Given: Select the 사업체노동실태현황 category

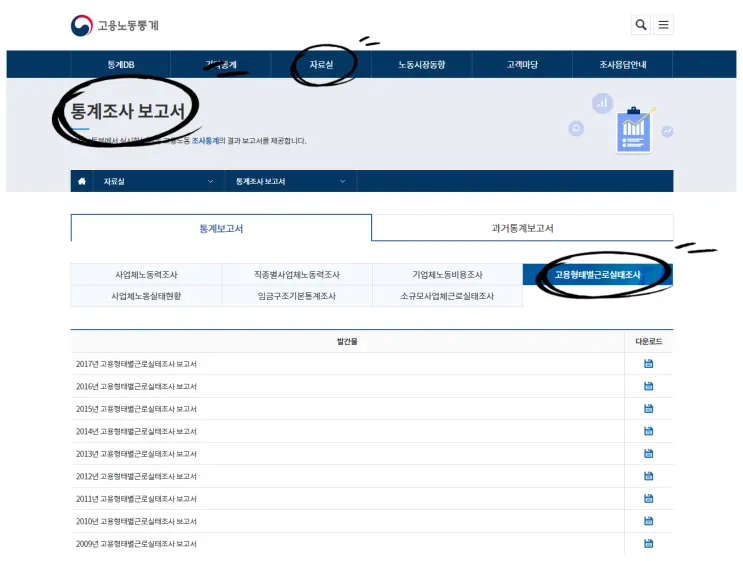Looking at the screenshot, I should [x=146, y=296].
